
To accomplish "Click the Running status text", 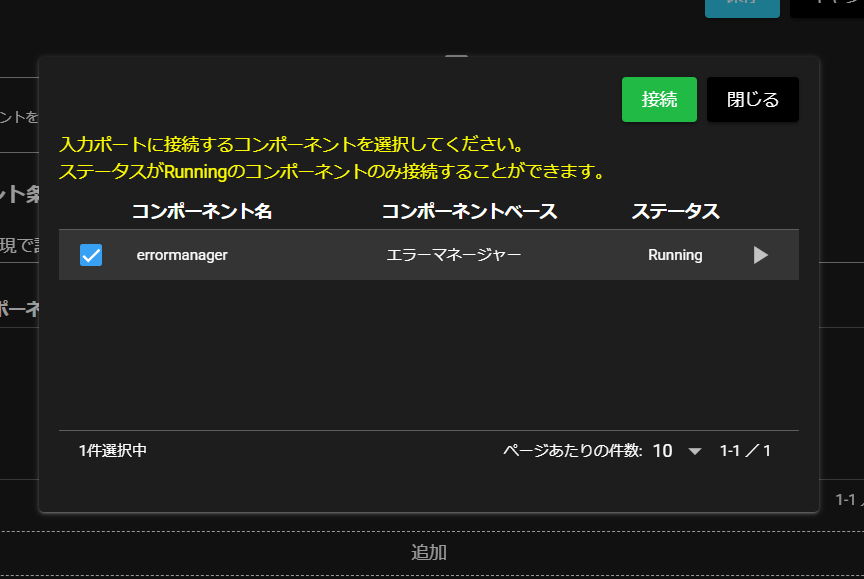I will tap(675, 255).
